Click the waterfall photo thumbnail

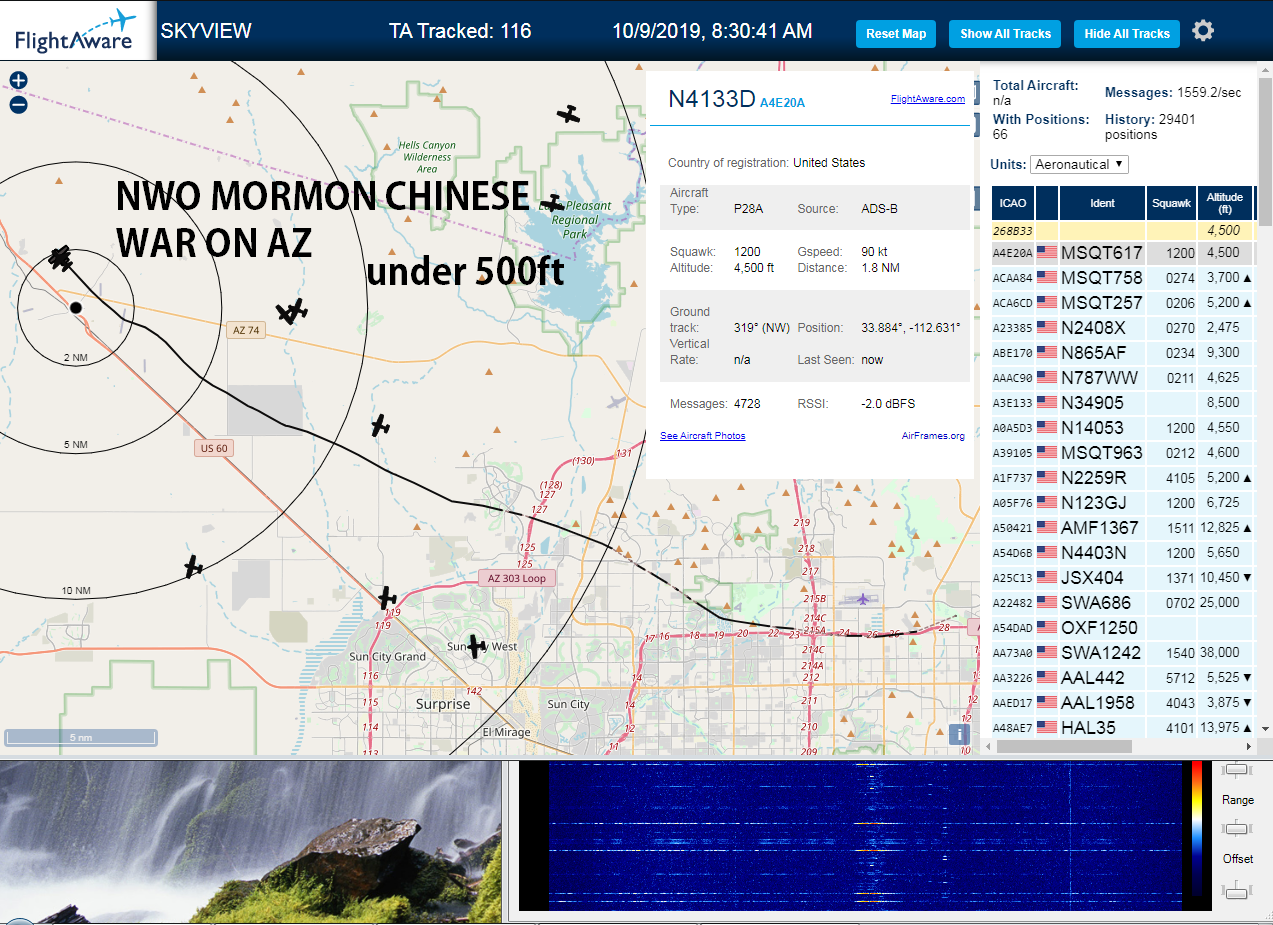pyautogui.click(x=250, y=842)
